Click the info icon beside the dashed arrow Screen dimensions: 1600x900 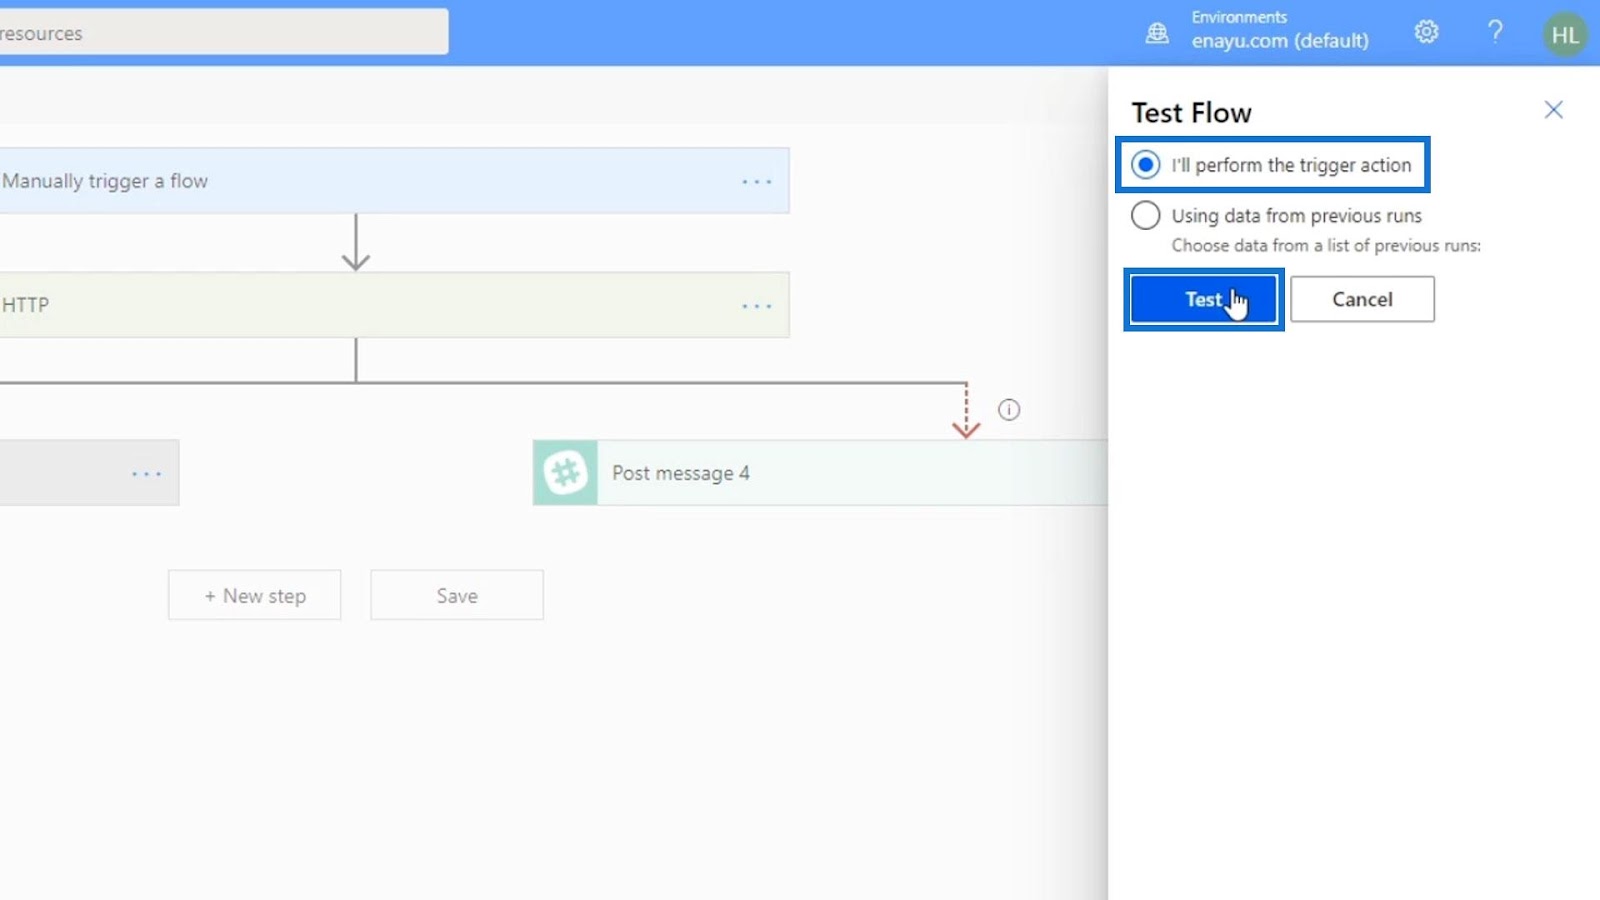click(1009, 410)
